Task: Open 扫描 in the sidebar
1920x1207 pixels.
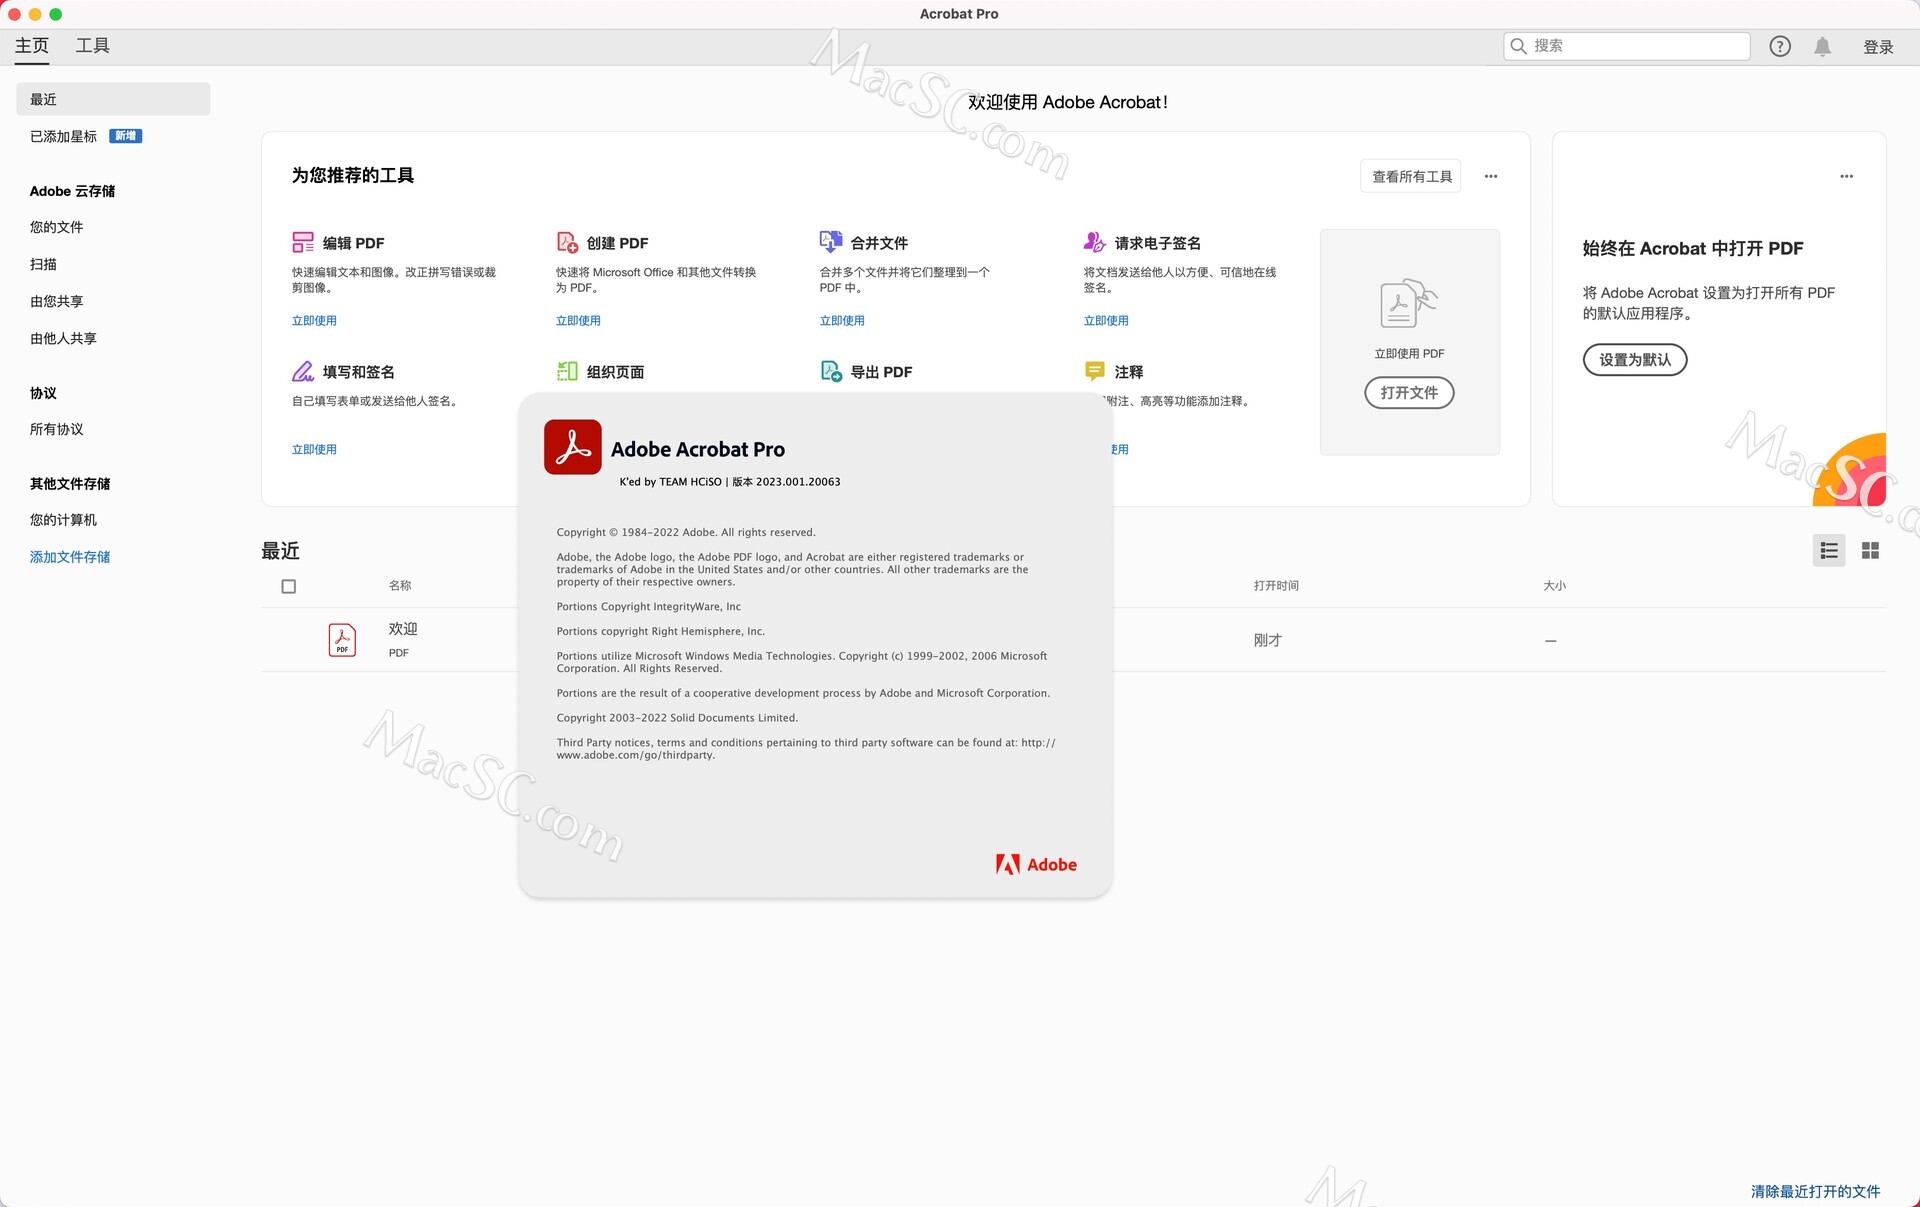Action: 43,264
